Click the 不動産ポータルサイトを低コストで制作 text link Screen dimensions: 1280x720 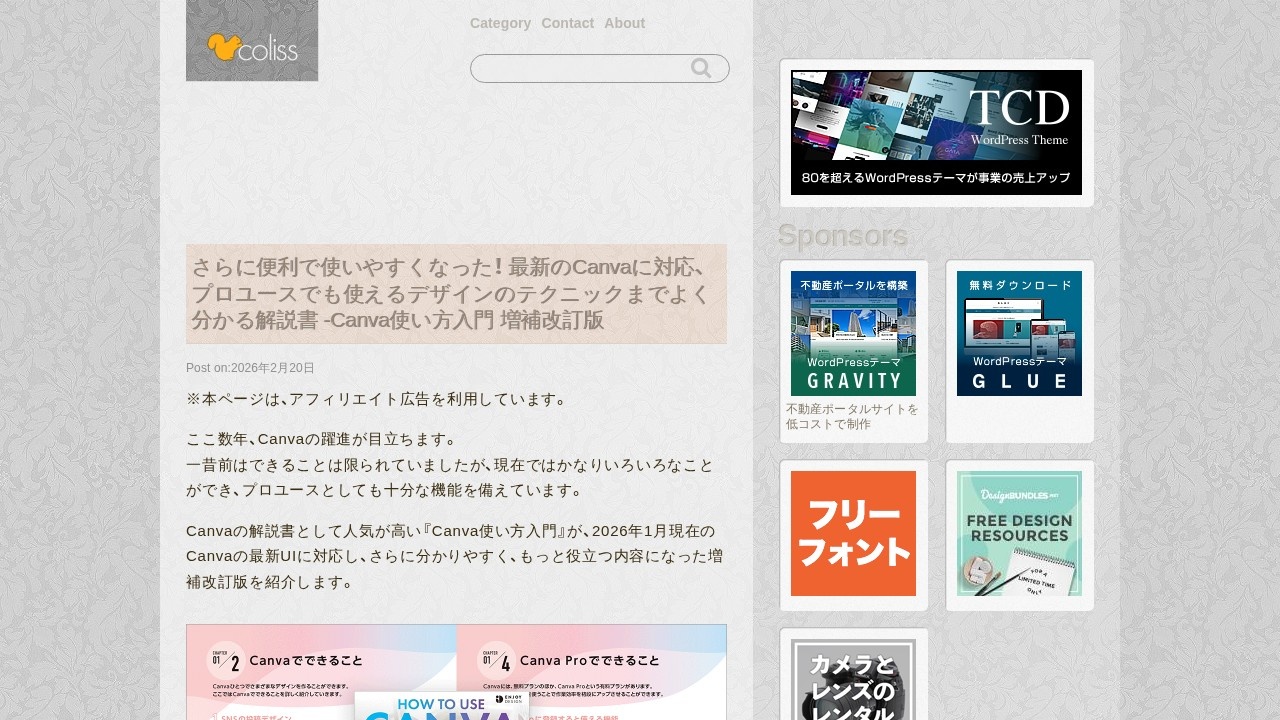click(852, 417)
